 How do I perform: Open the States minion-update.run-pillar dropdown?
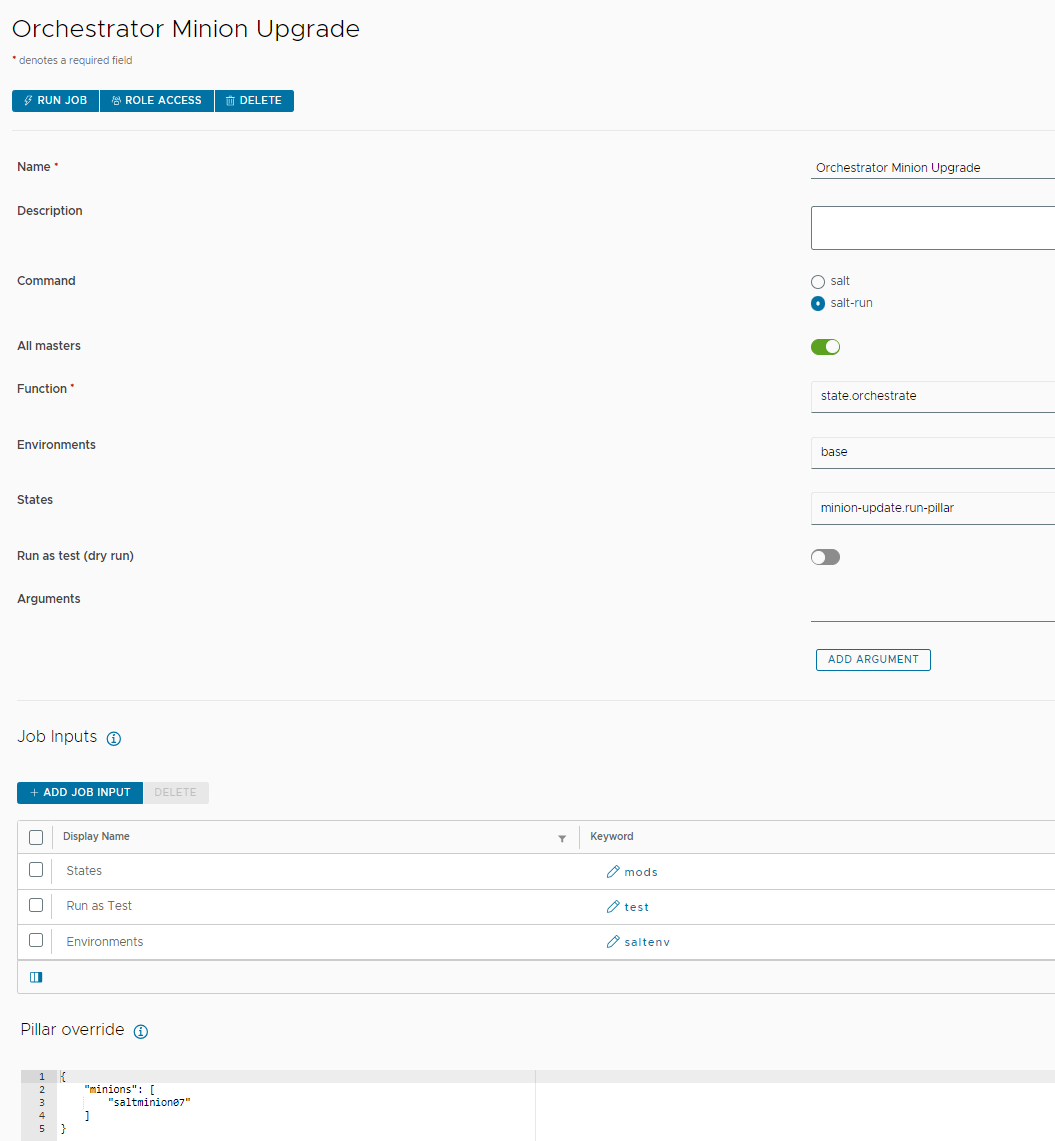pos(933,509)
